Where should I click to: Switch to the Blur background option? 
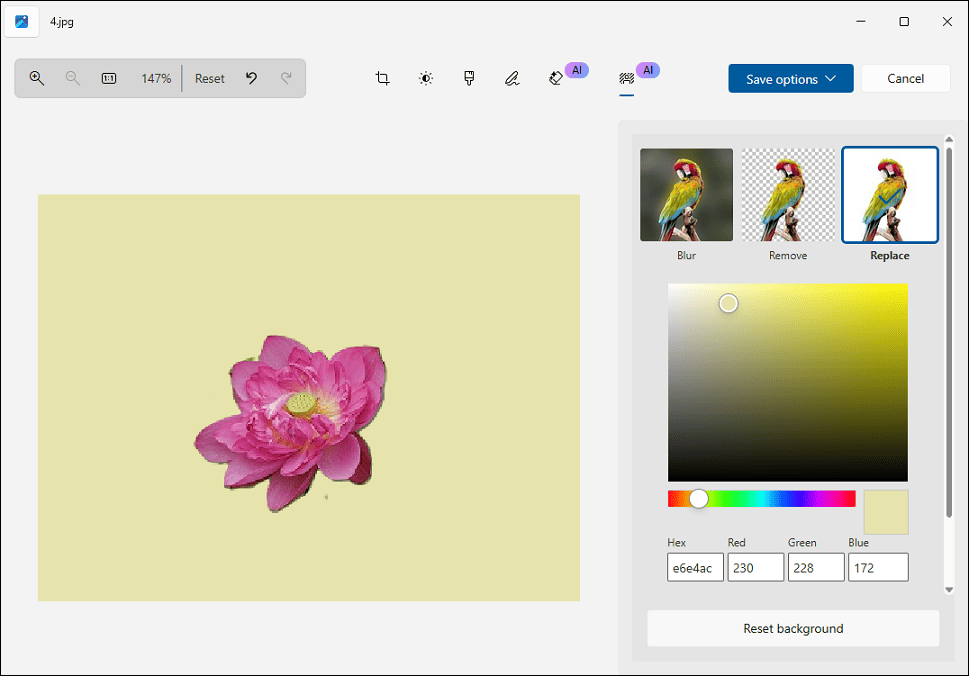pos(686,195)
